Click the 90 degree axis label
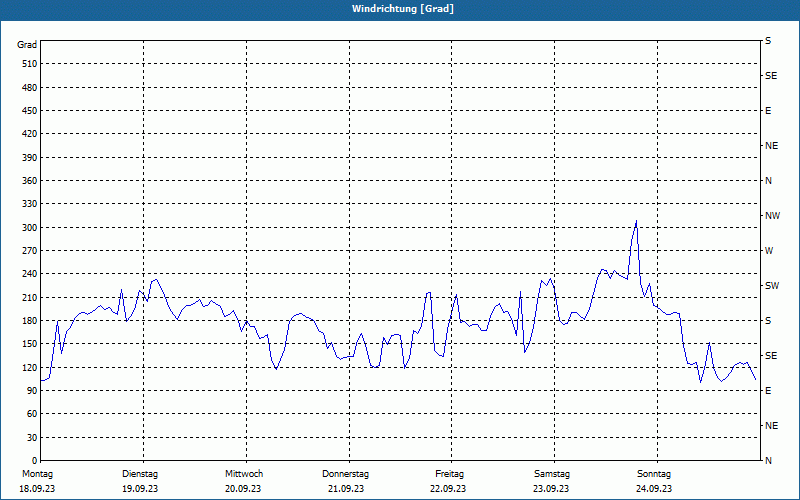 coord(32,391)
